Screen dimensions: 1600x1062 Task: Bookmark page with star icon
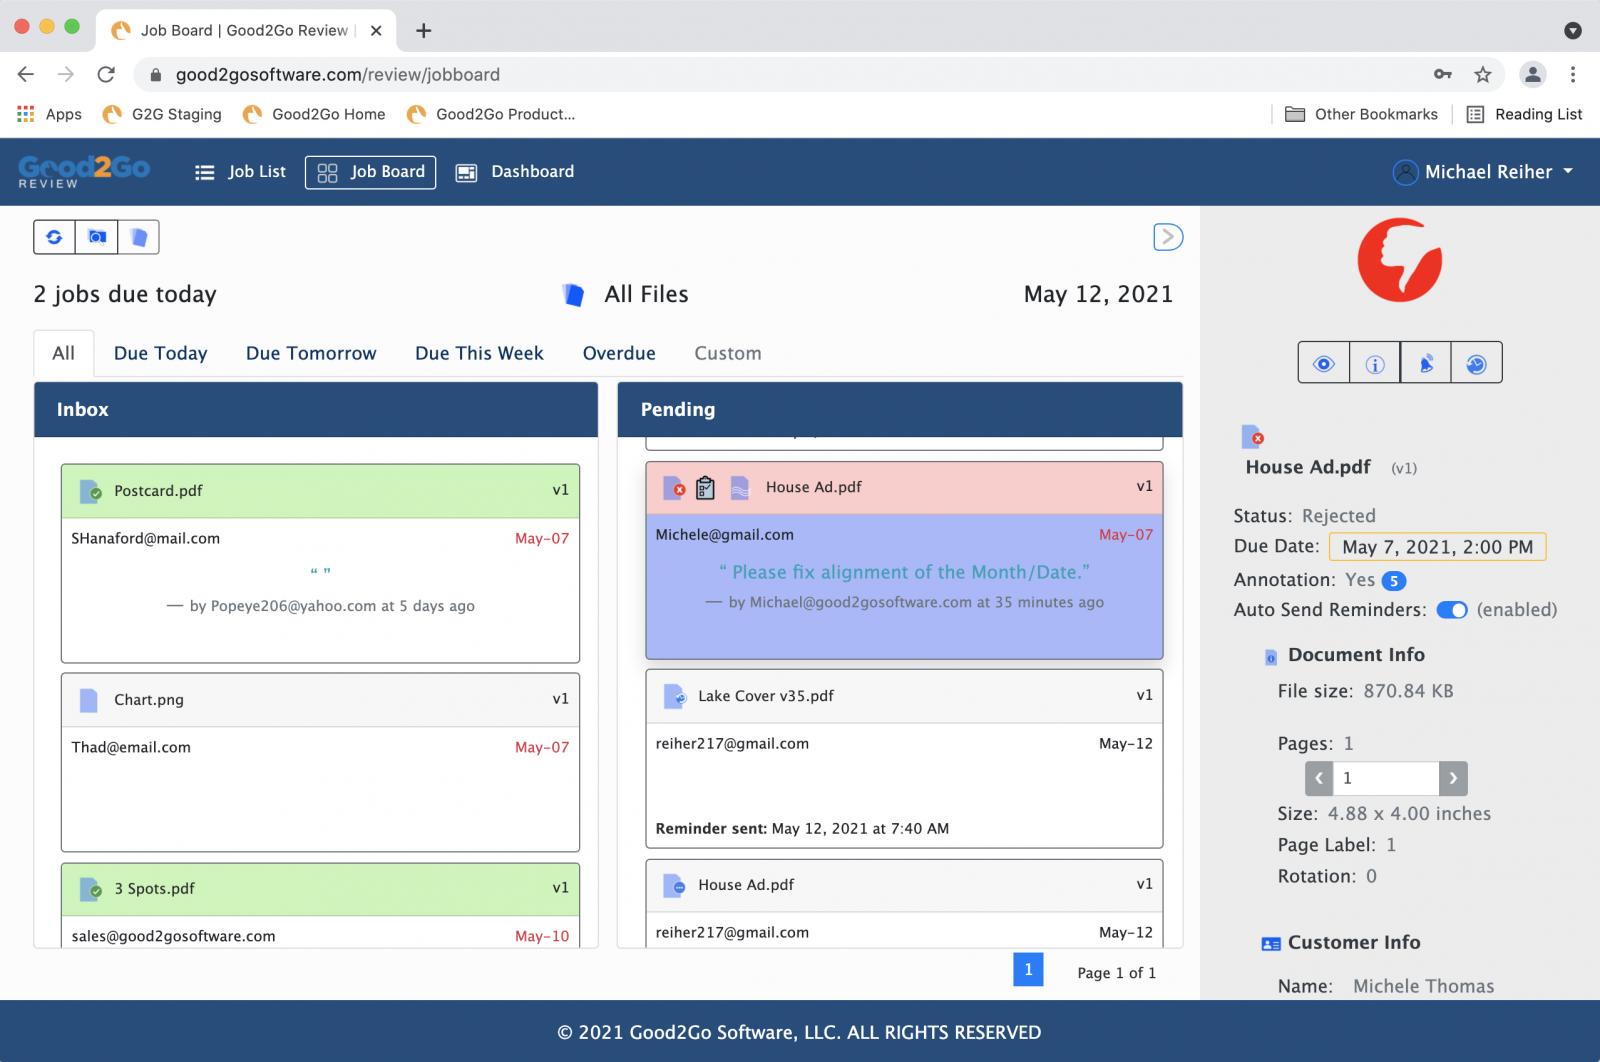pos(1483,75)
